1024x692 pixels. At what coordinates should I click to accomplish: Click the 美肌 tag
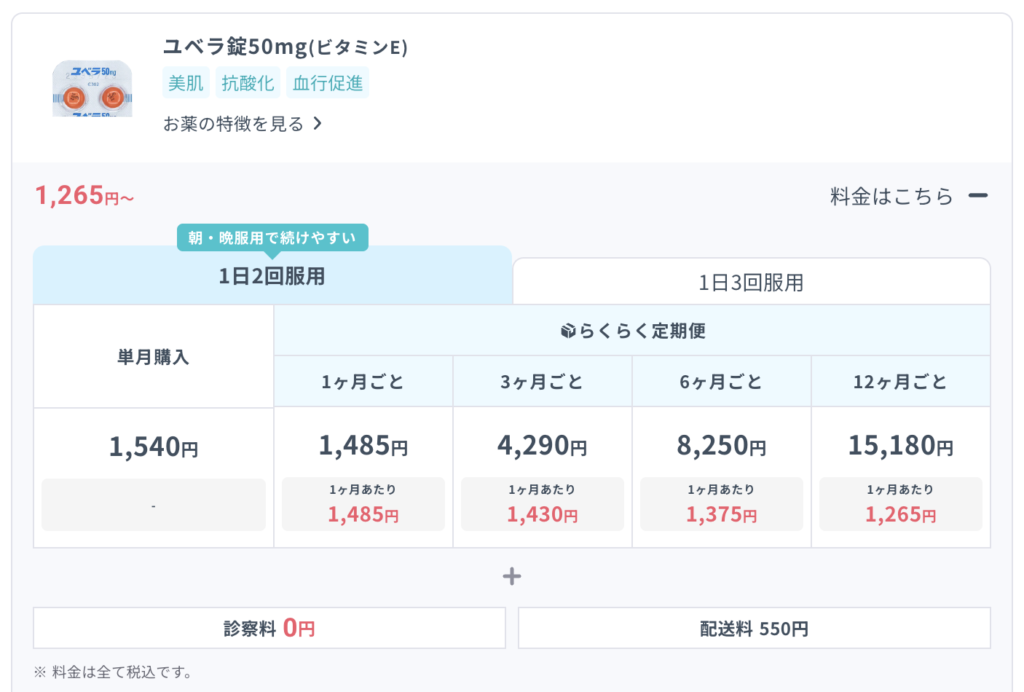(186, 83)
